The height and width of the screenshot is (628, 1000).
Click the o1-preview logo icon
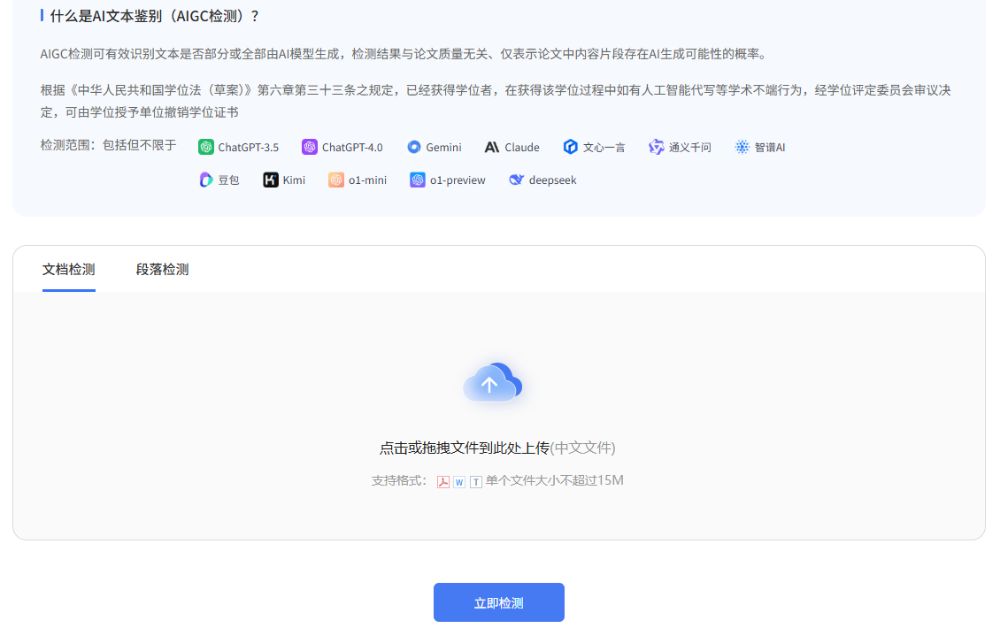coord(418,180)
